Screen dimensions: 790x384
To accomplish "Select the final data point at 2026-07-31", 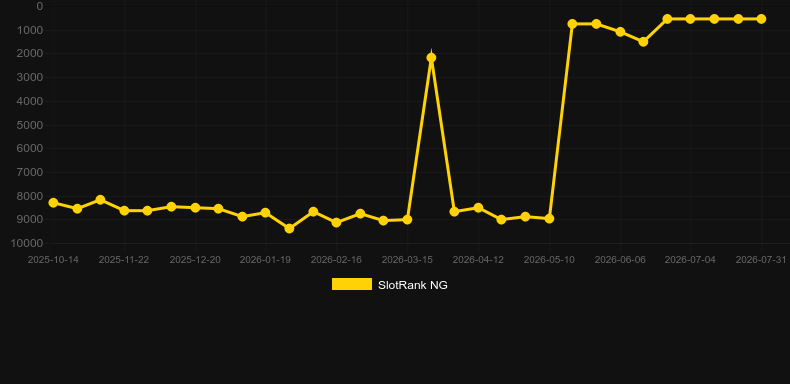I will (761, 19).
